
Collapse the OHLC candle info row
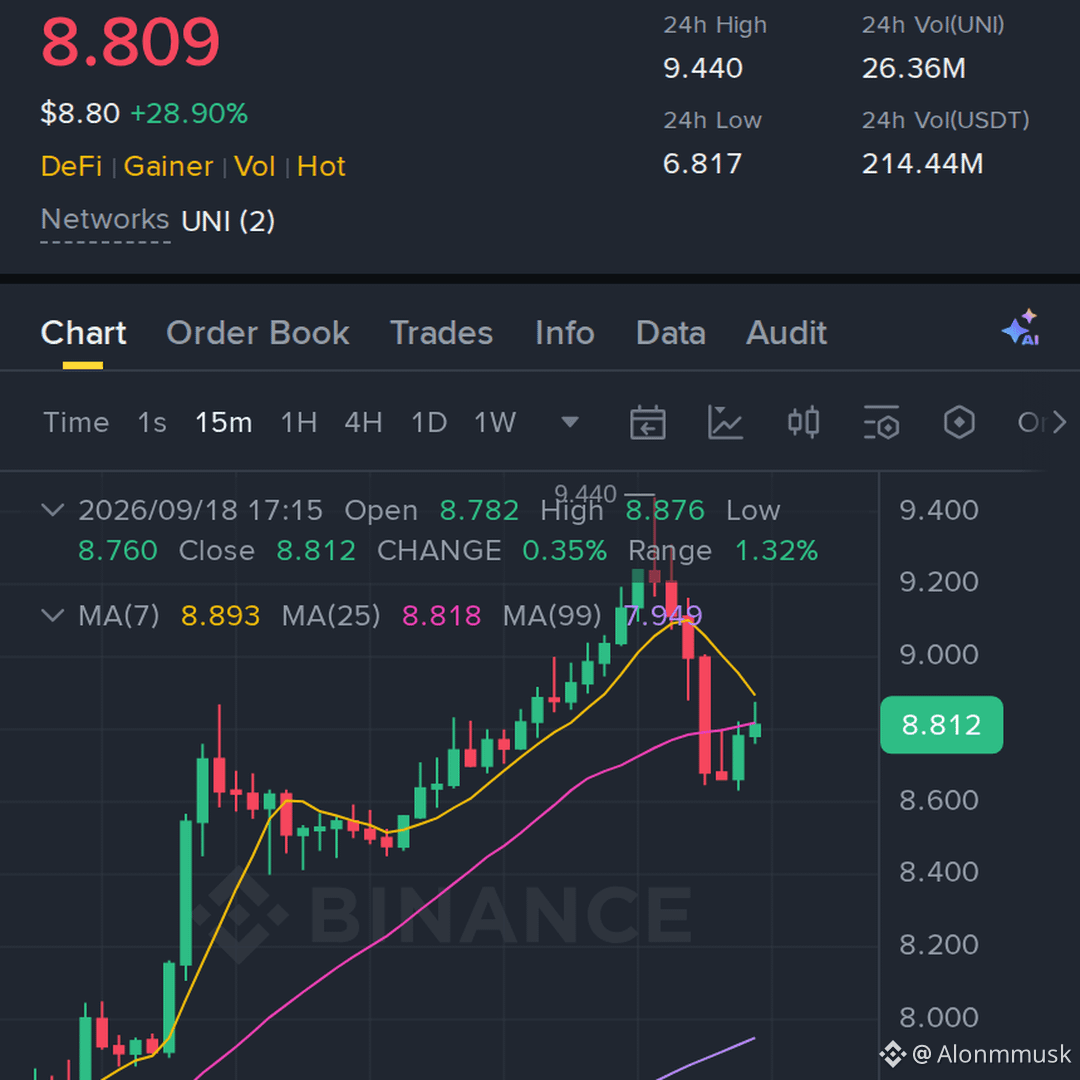[x=53, y=510]
